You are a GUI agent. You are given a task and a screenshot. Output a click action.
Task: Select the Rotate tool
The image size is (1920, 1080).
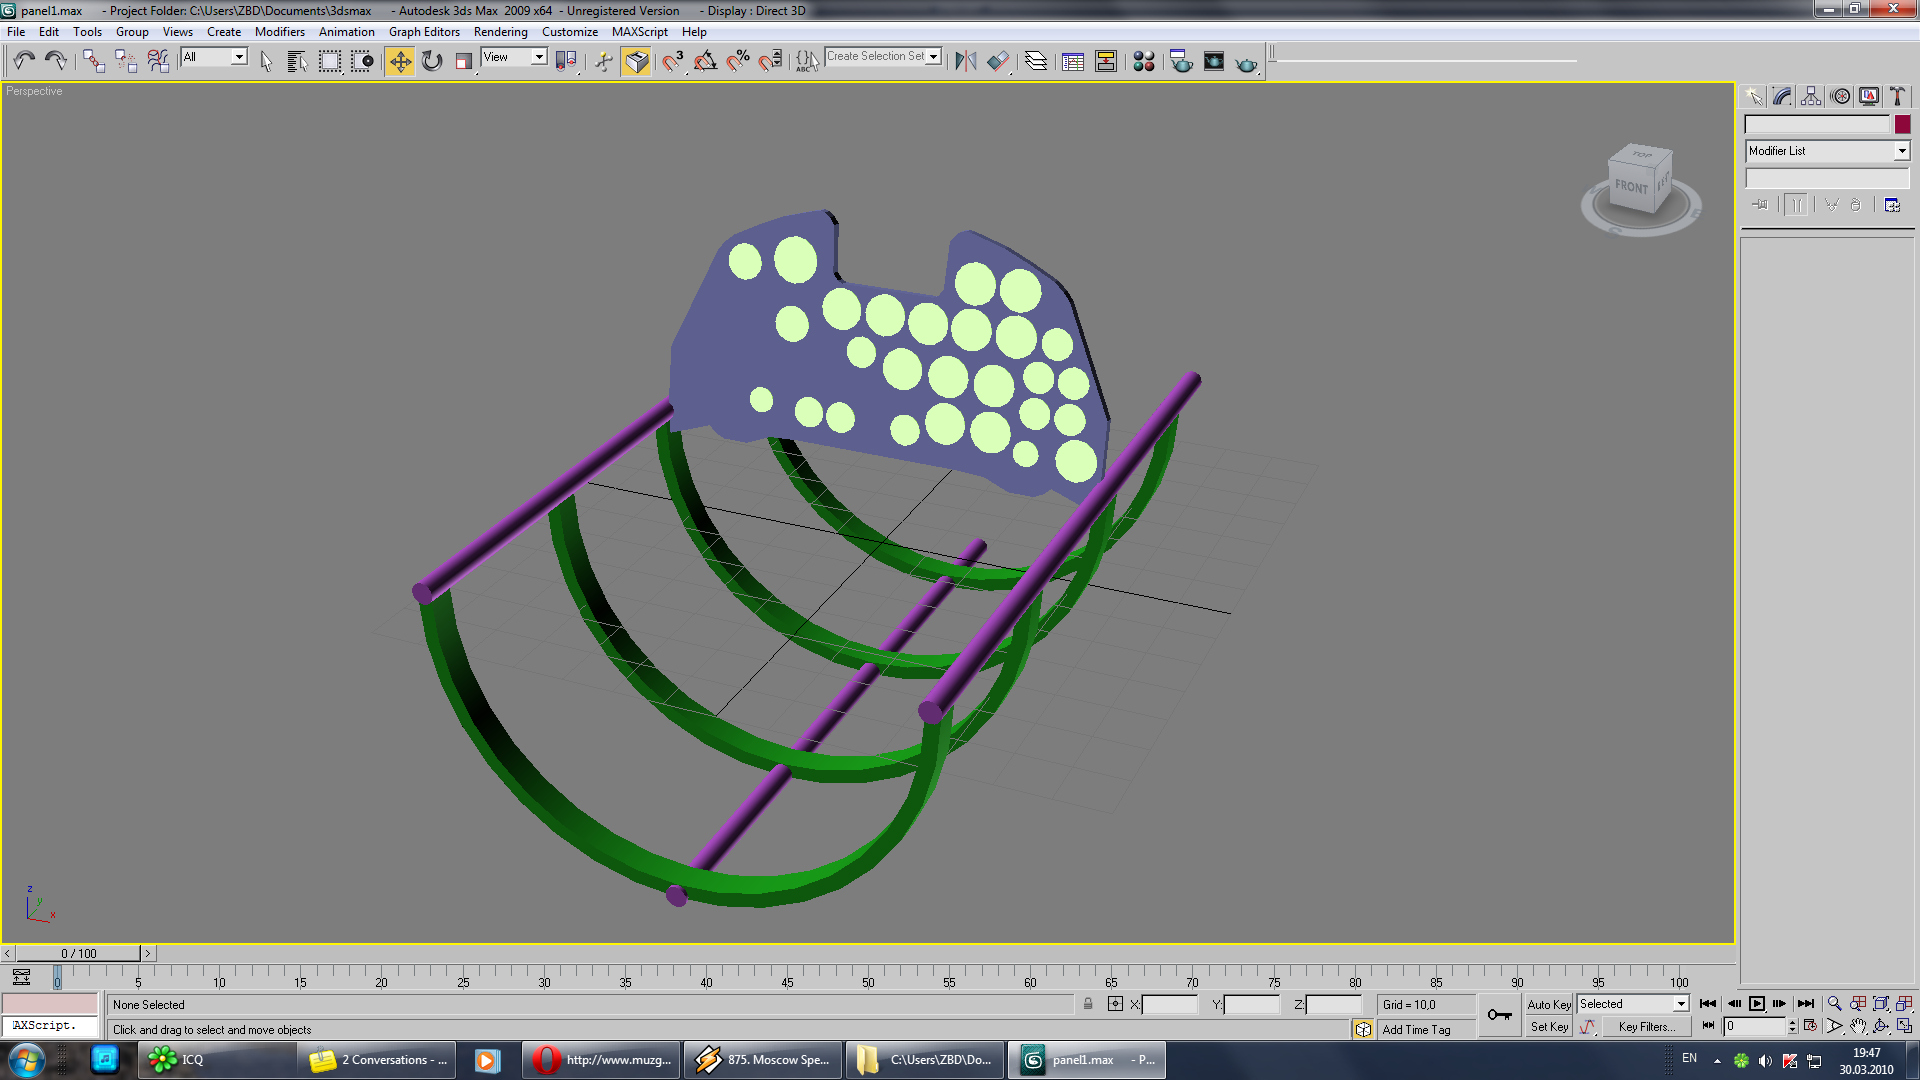(x=432, y=62)
